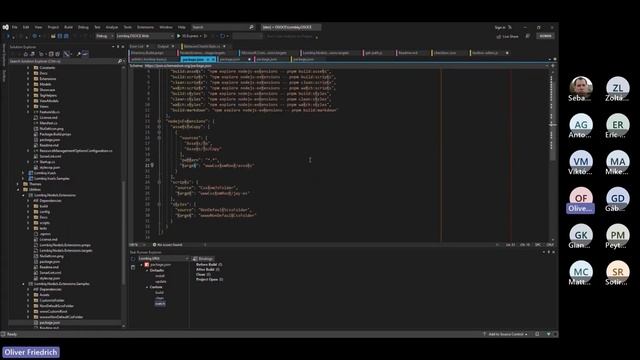Image resolution: width=640 pixels, height=360 pixels.
Task: Click the AG participant avatar
Action: [x=581, y=124]
